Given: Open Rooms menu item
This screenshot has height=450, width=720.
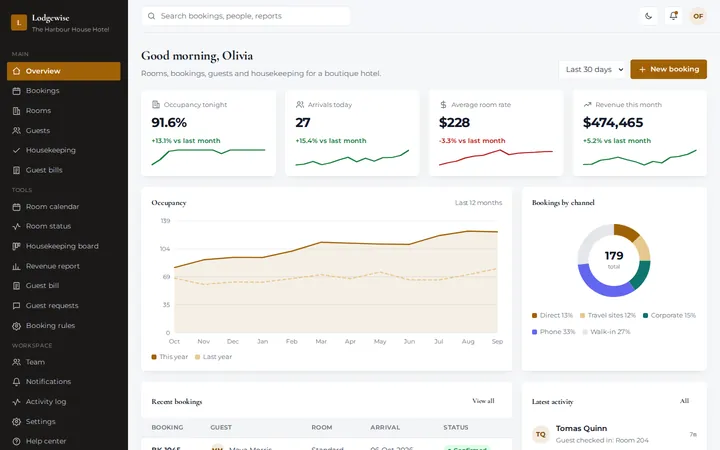Looking at the screenshot, I should tap(64, 111).
